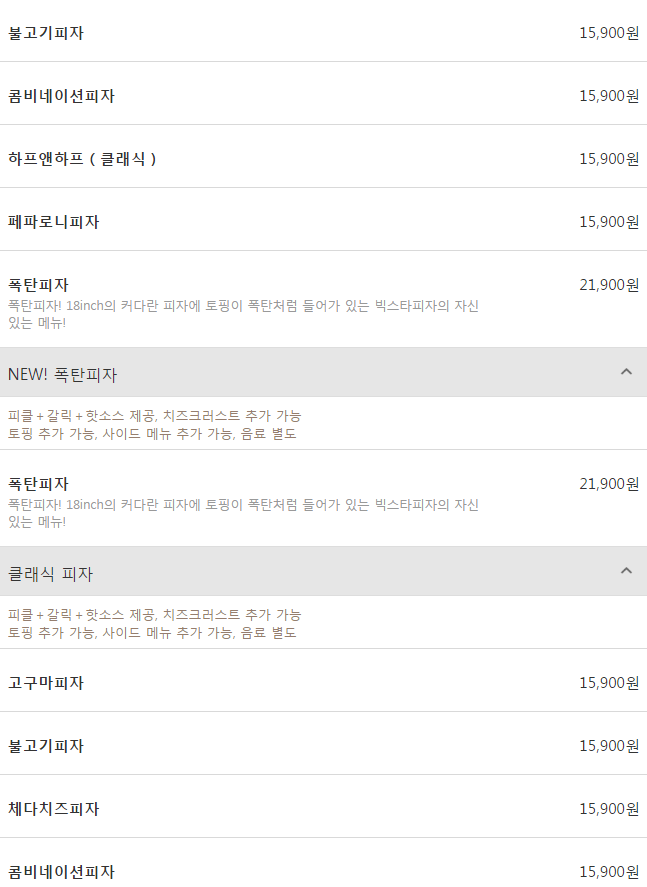Choose 콤비네이션피자 directly above 하프앤하프

click(x=61, y=96)
